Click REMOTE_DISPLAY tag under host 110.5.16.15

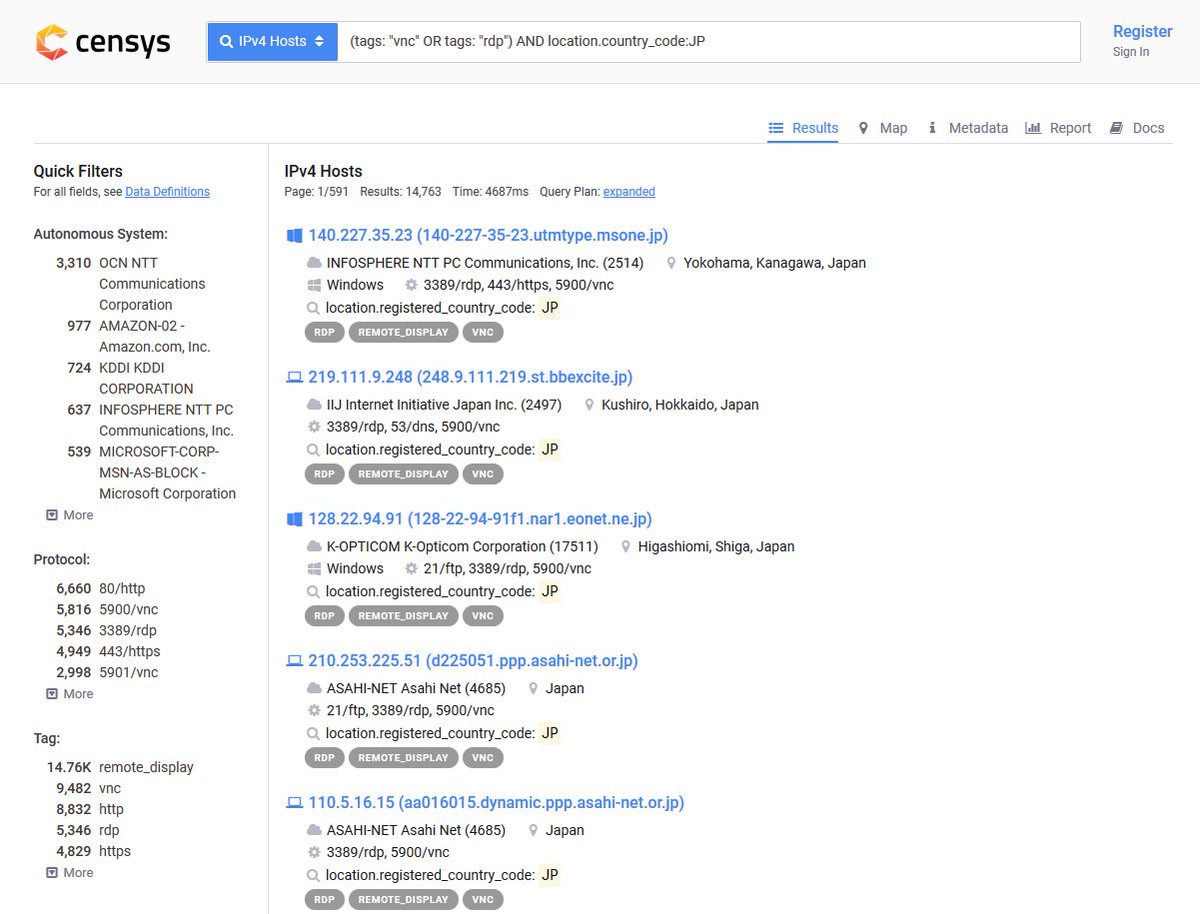(403, 900)
